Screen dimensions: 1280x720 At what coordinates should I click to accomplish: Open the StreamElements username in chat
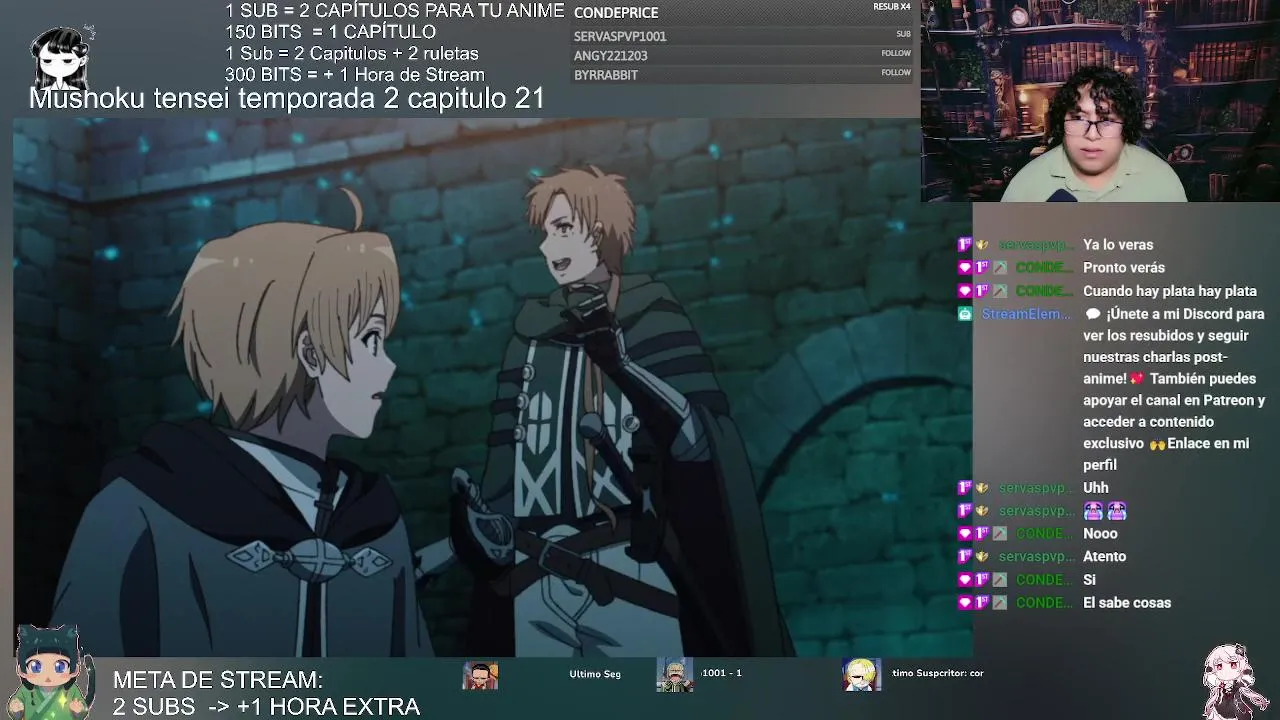(1025, 314)
